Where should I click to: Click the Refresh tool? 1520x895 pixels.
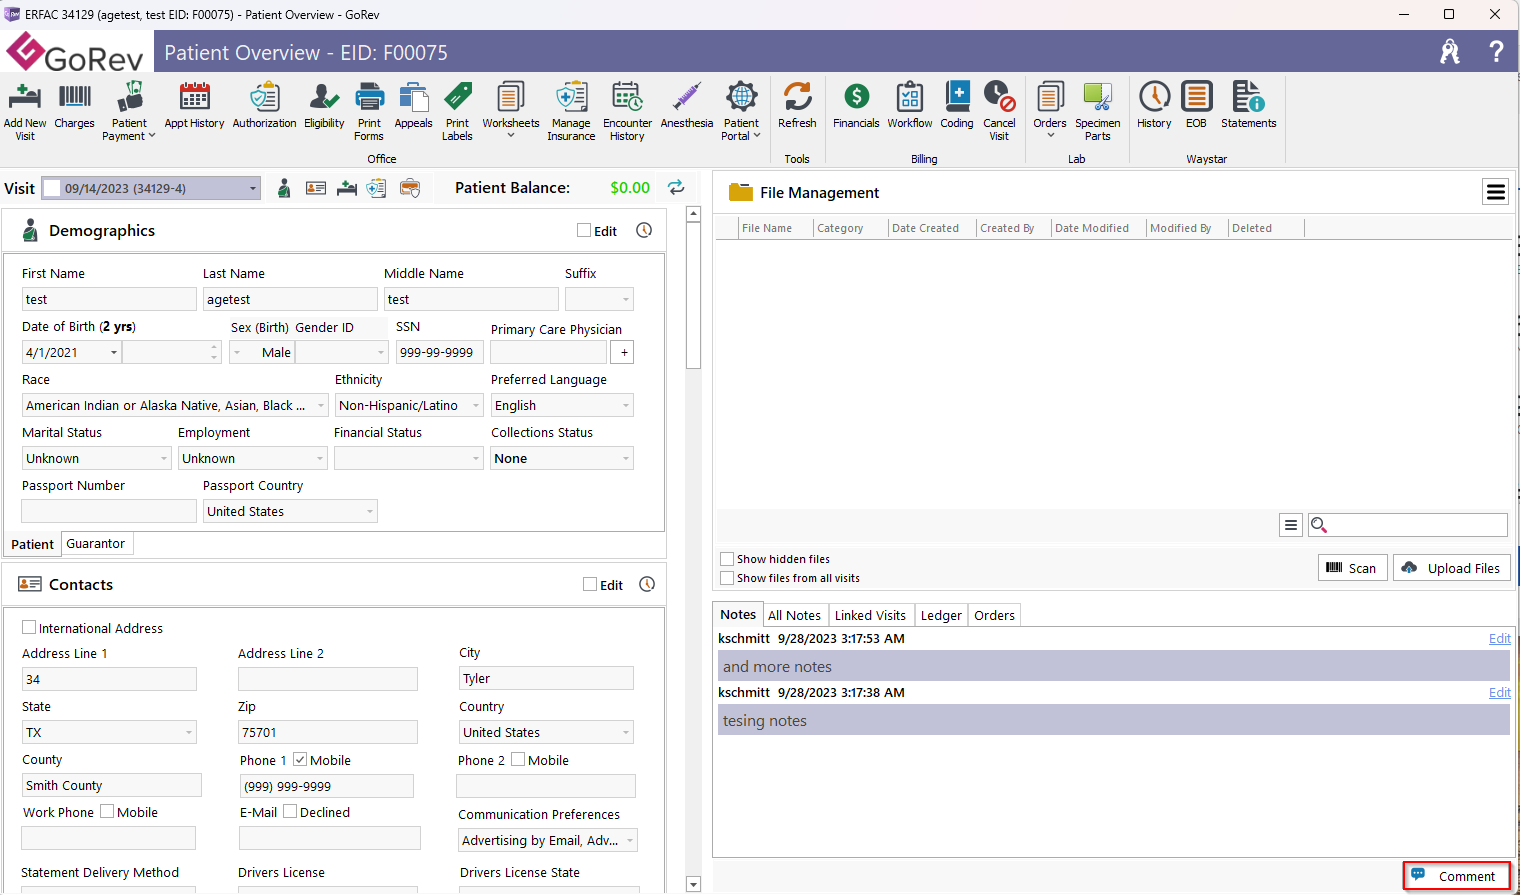point(797,106)
